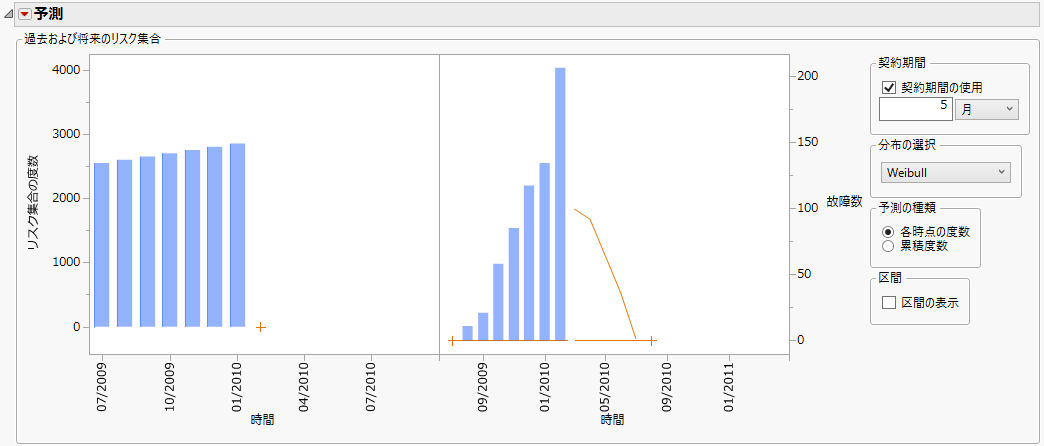Toggle the 契約期間の使用 checkbox
This screenshot has height=446, width=1044.
pos(888,87)
